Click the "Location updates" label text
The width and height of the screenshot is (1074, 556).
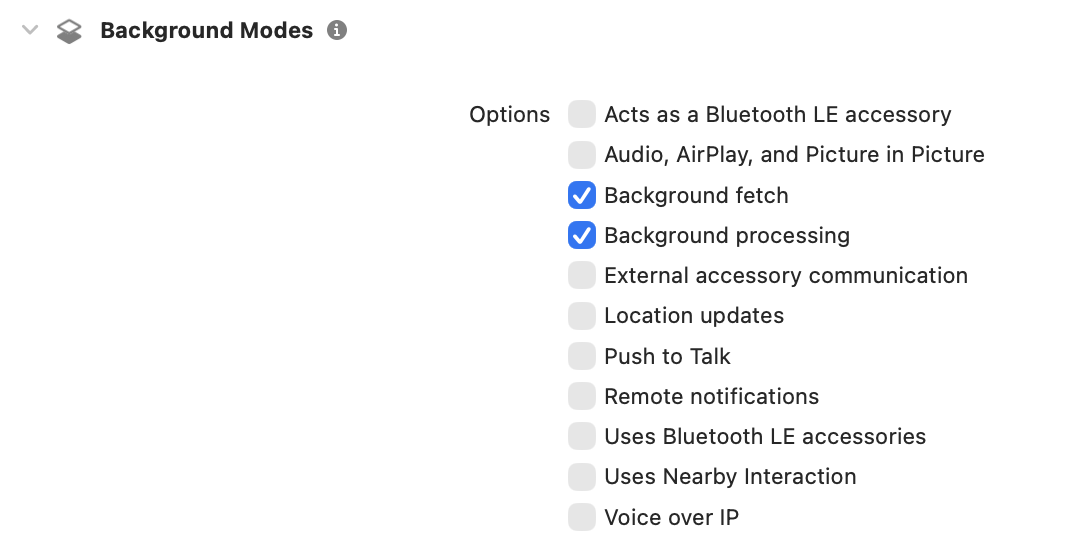coord(693,316)
